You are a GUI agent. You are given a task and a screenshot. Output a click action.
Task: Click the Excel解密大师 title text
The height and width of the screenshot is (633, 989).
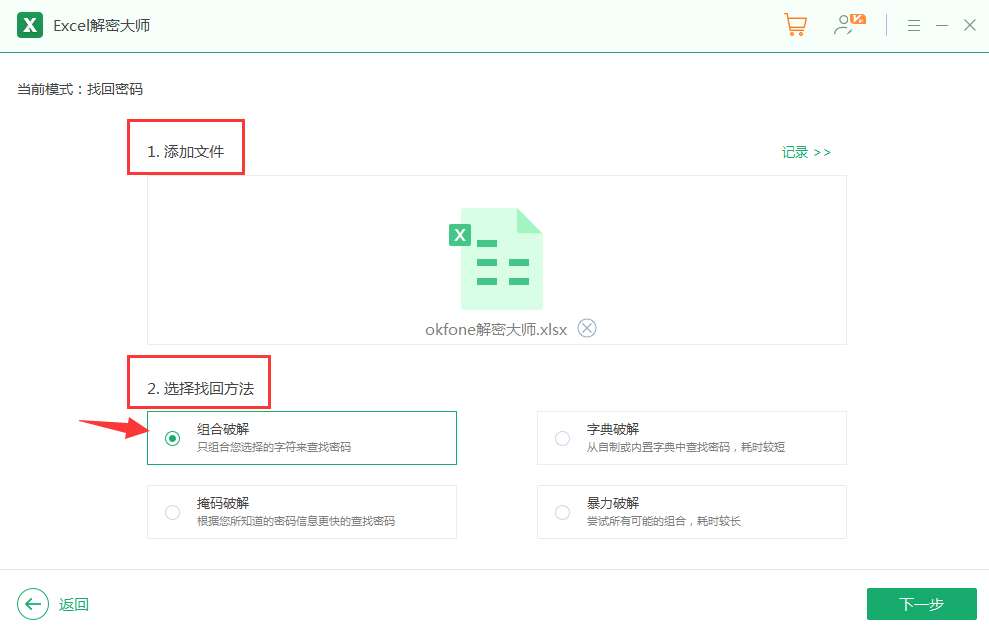point(102,26)
